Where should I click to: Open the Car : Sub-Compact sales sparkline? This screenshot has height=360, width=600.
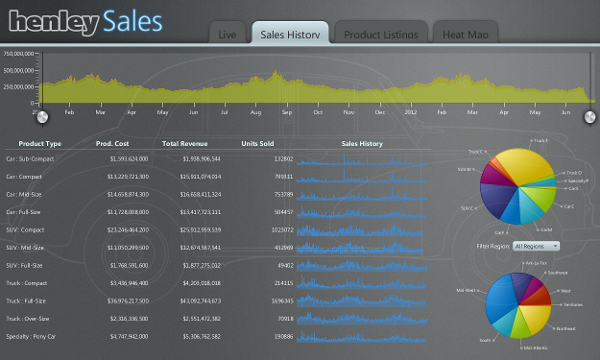tap(362, 160)
